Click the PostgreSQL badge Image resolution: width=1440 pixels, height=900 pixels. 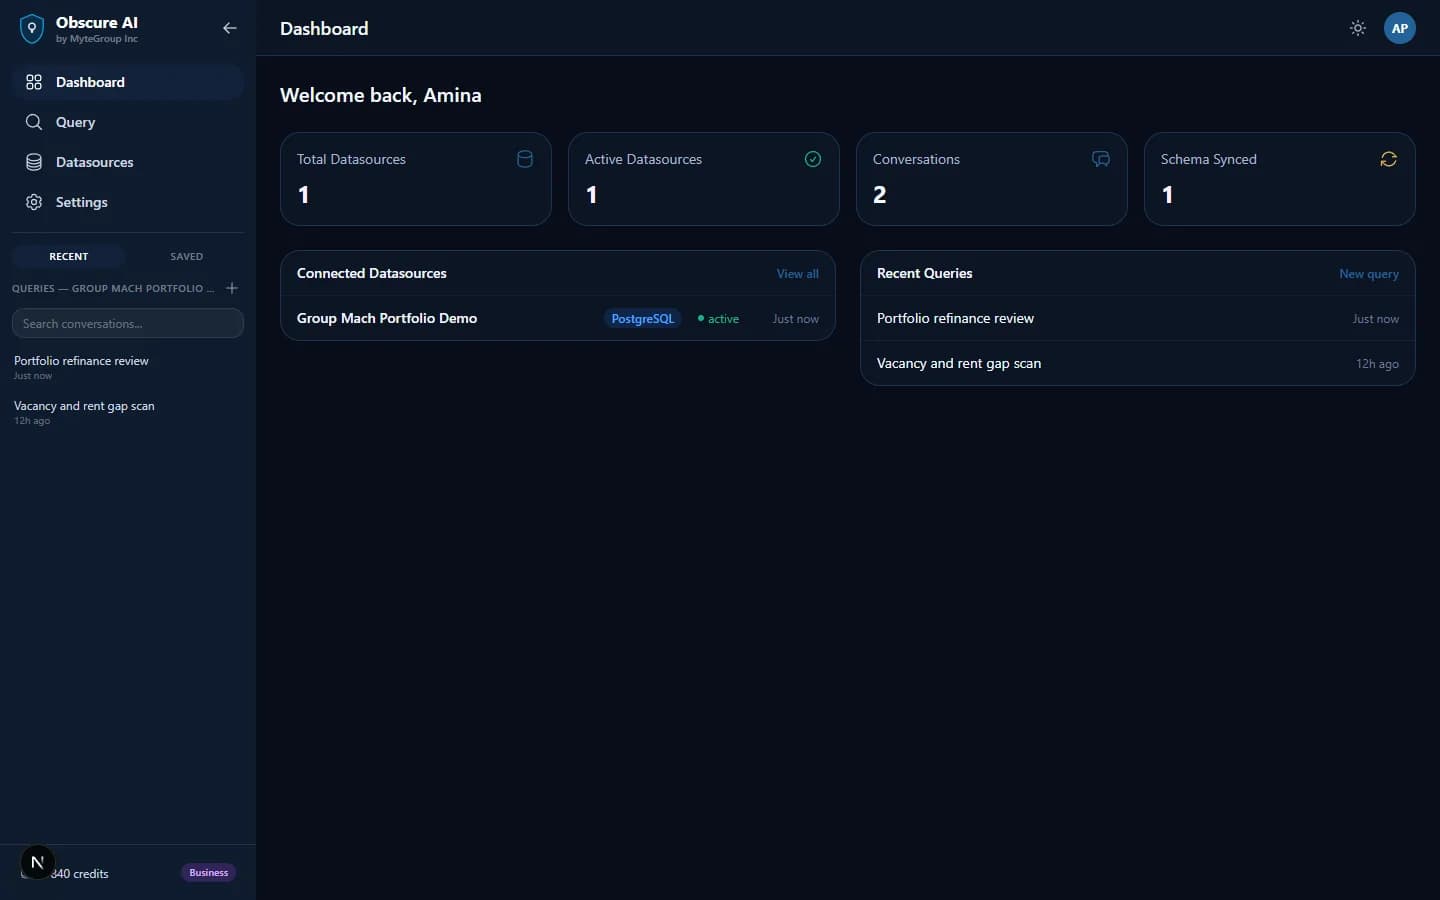pos(643,319)
